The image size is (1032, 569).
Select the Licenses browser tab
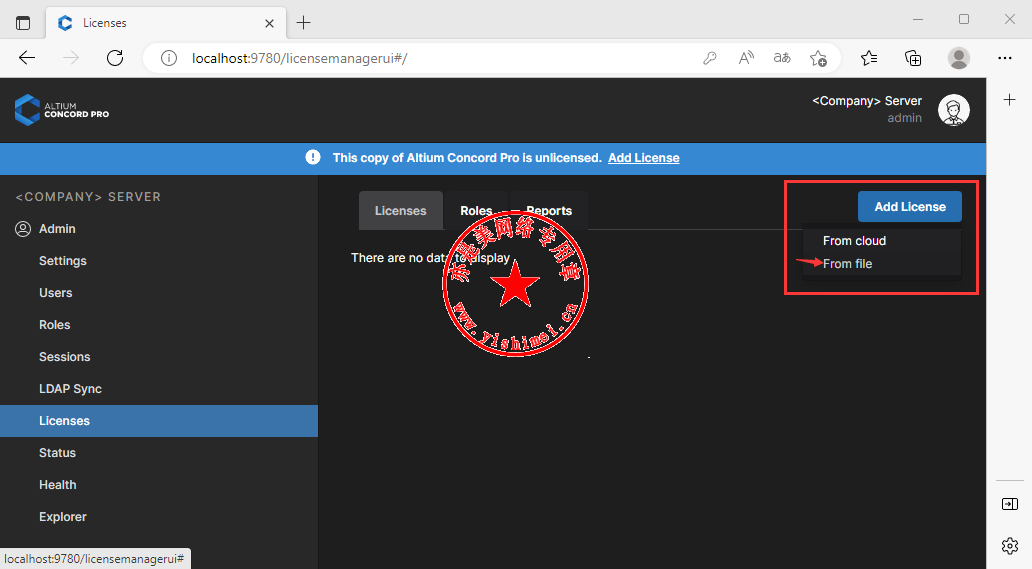coord(167,23)
